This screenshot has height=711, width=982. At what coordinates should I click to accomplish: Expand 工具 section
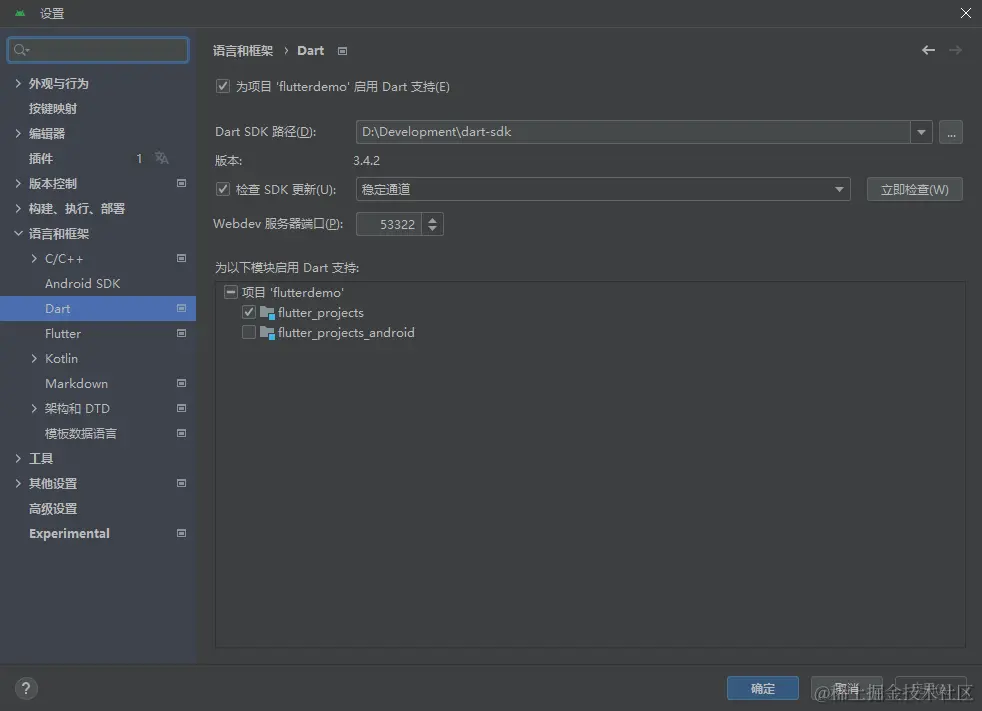coord(18,459)
